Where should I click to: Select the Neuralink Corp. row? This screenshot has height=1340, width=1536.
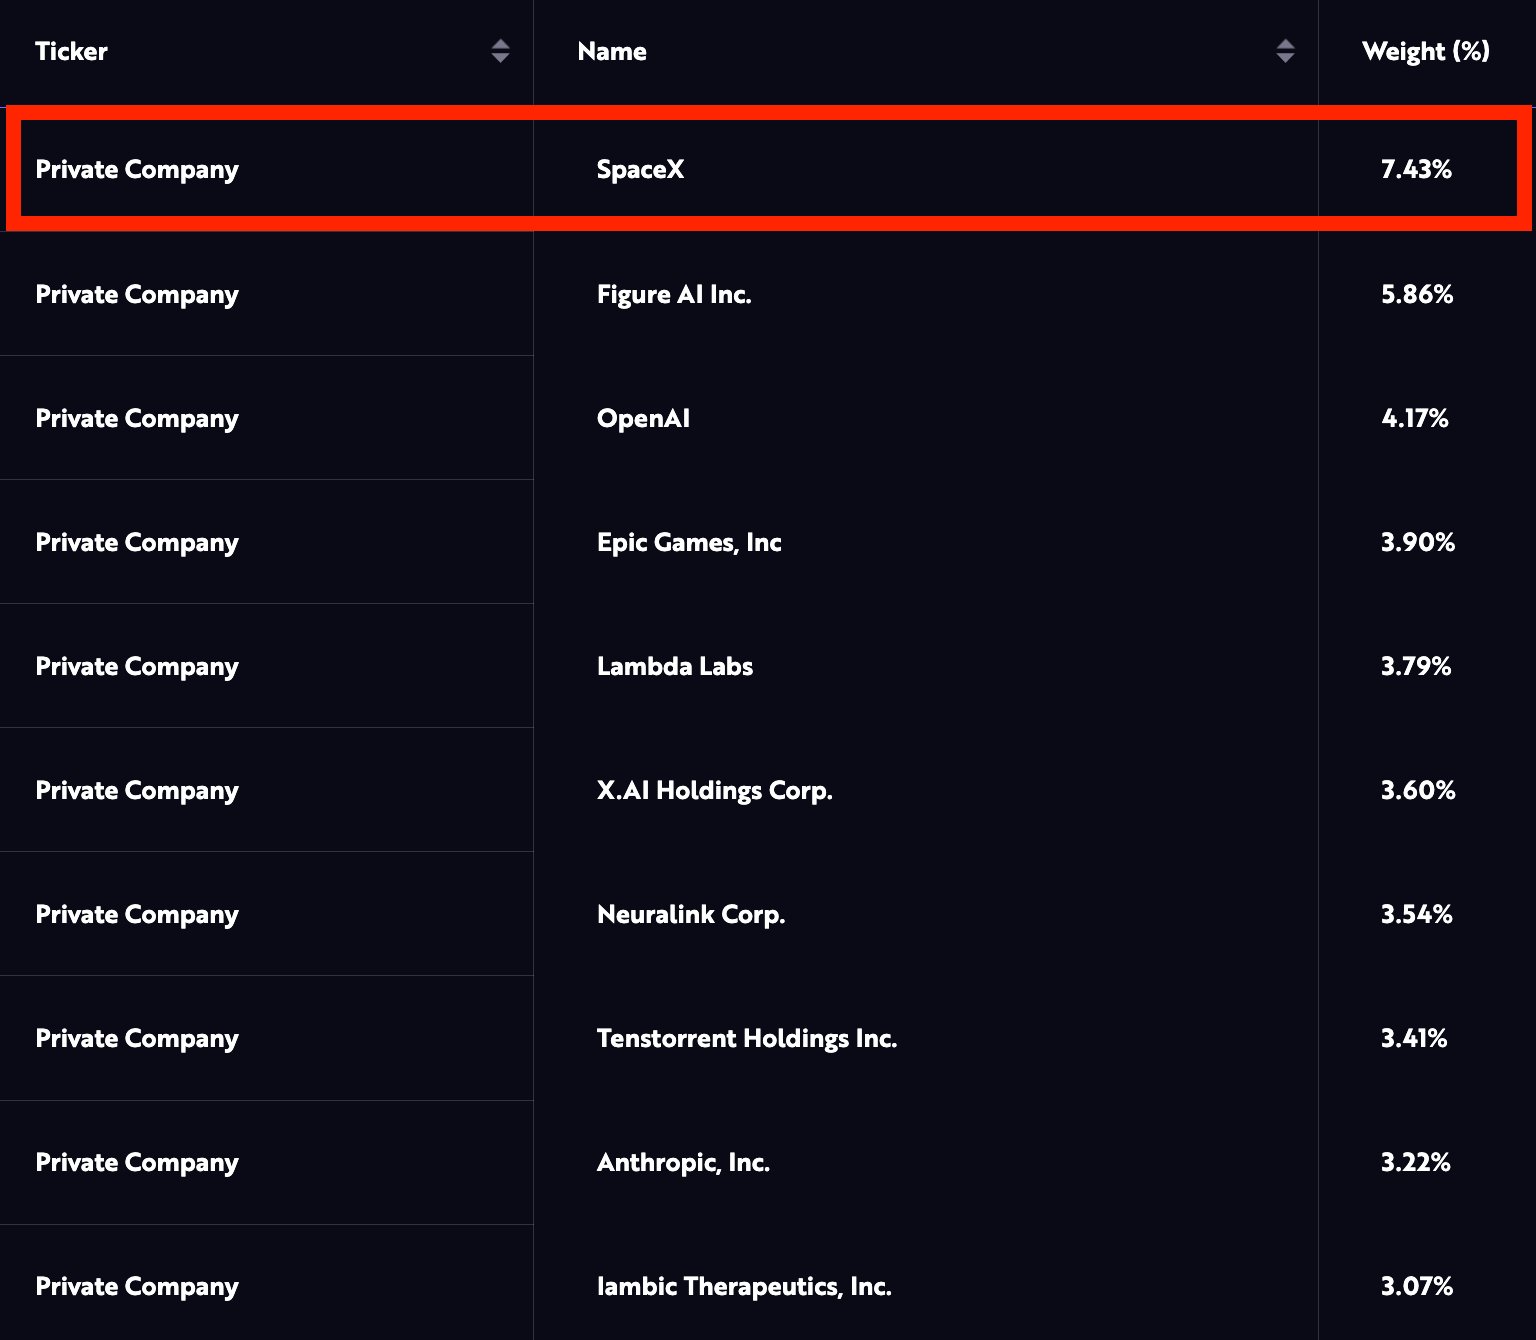(692, 913)
